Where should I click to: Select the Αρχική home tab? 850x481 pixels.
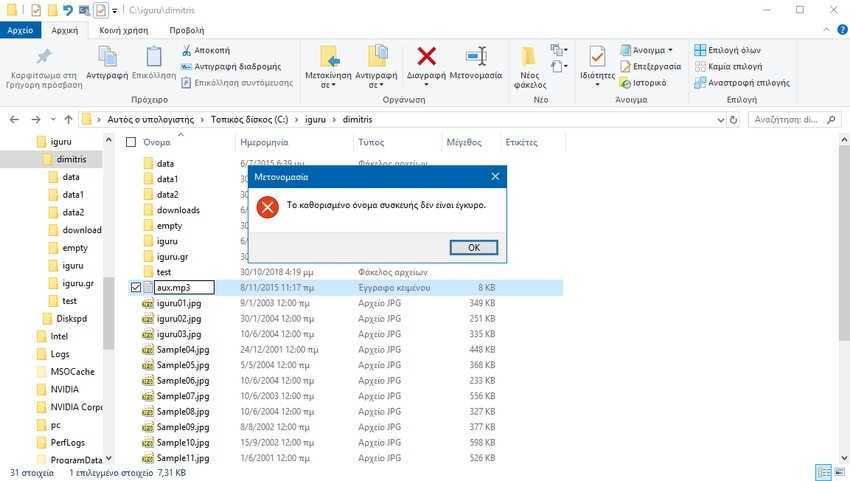[65, 30]
